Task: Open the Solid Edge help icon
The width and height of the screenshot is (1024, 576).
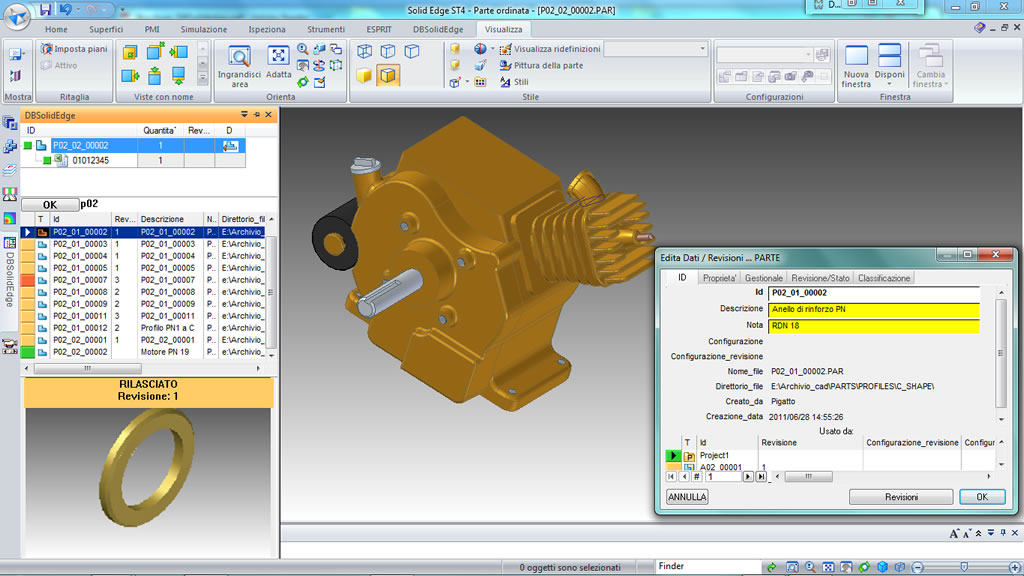Action: pos(979,27)
